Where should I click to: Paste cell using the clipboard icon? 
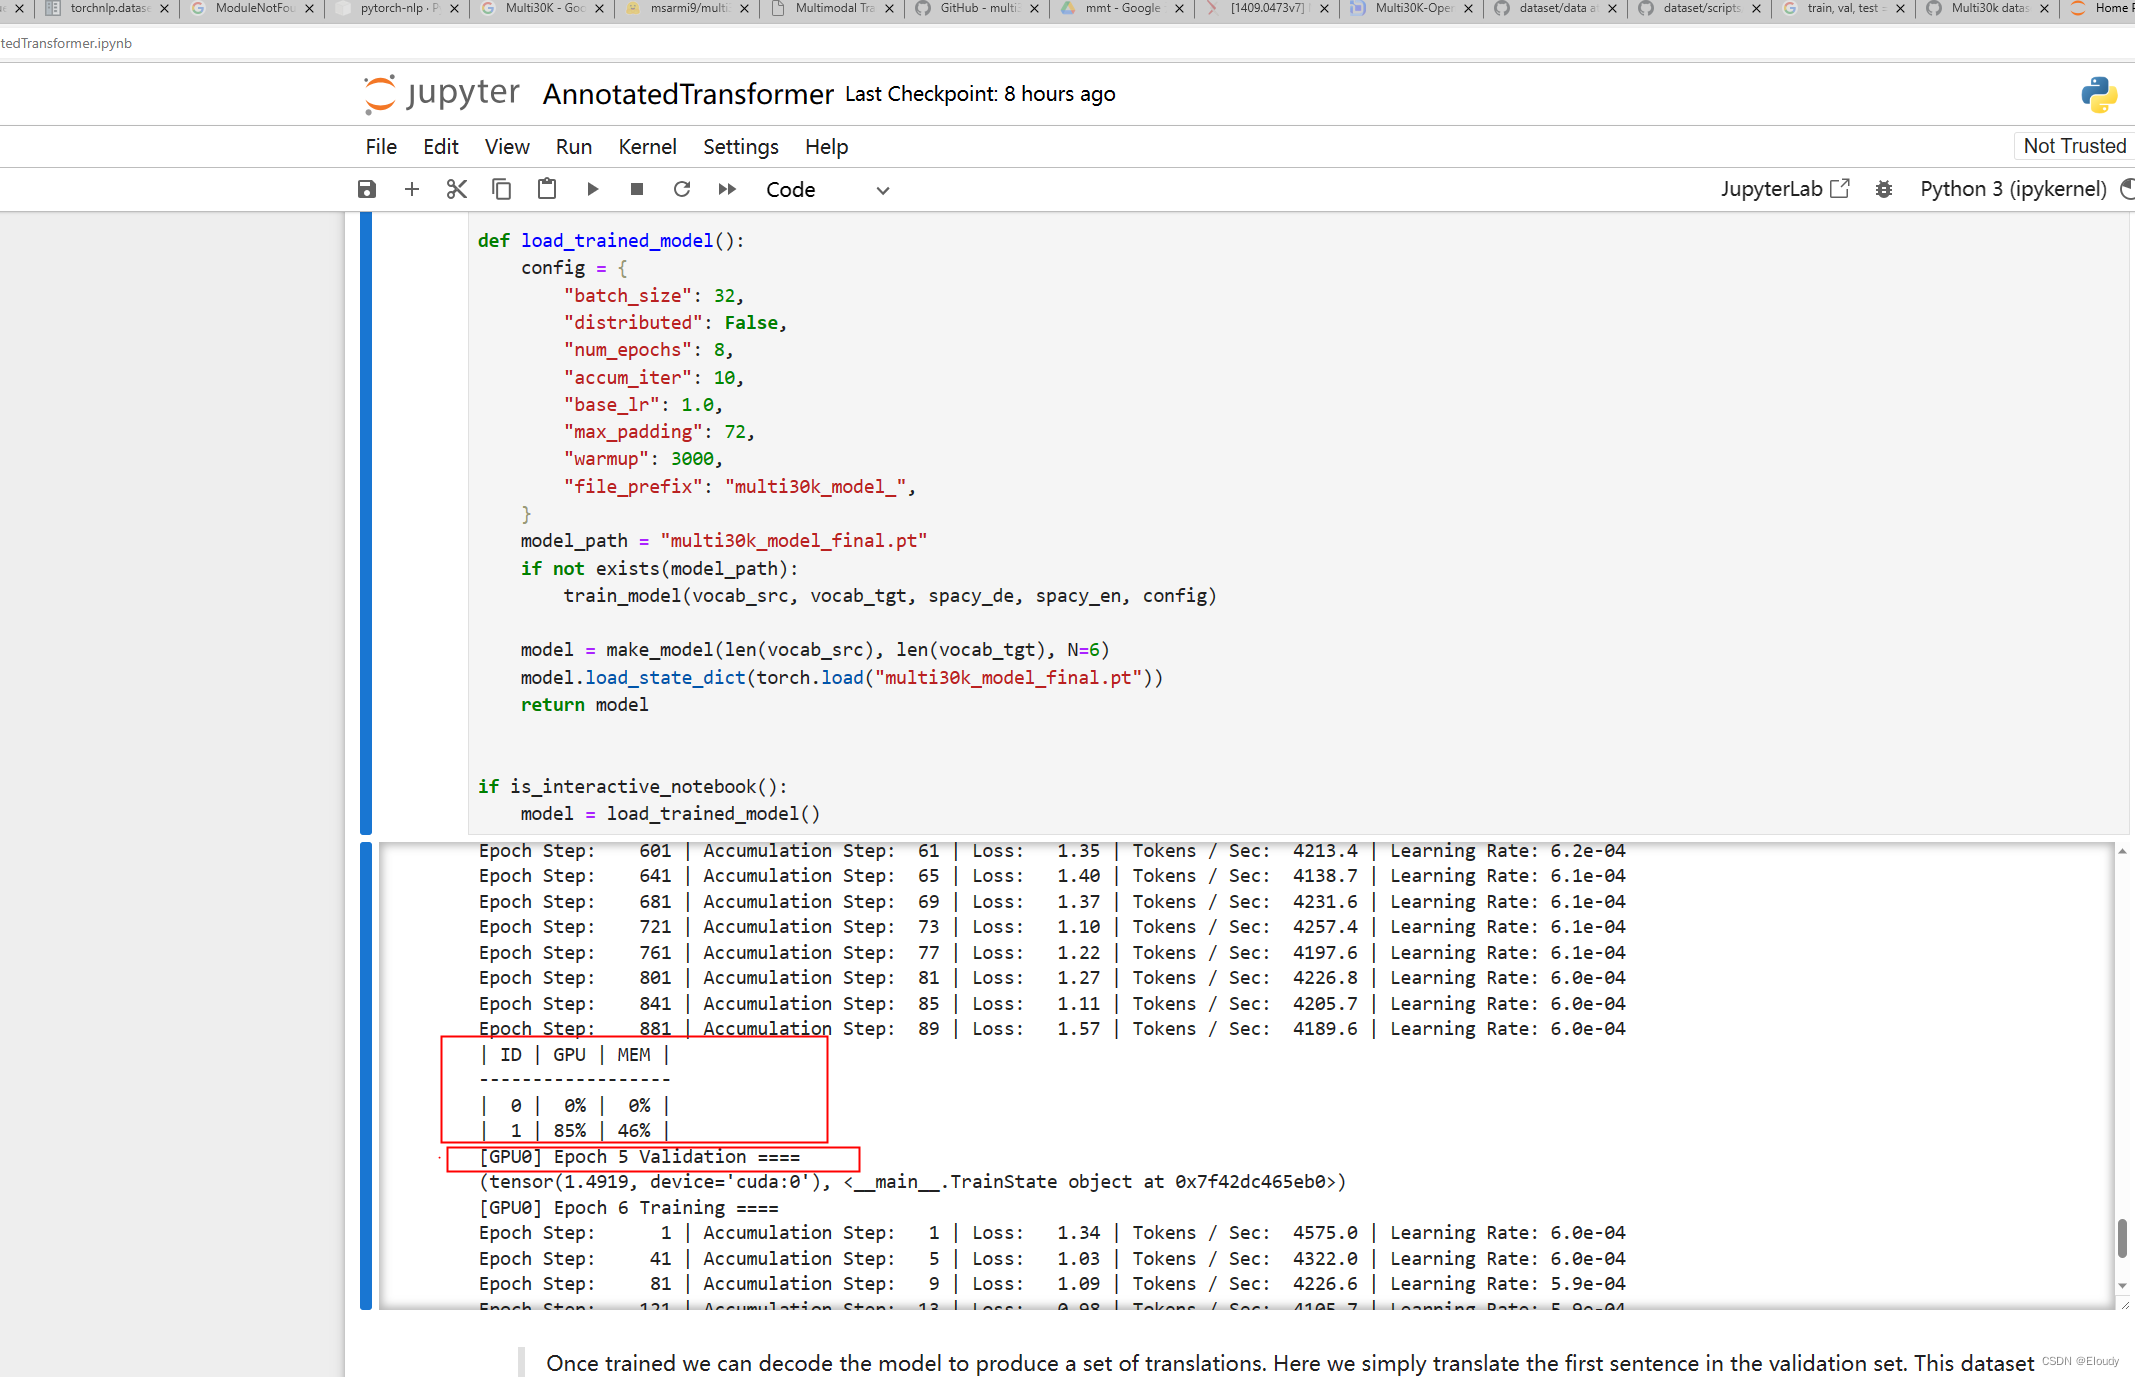coord(547,189)
